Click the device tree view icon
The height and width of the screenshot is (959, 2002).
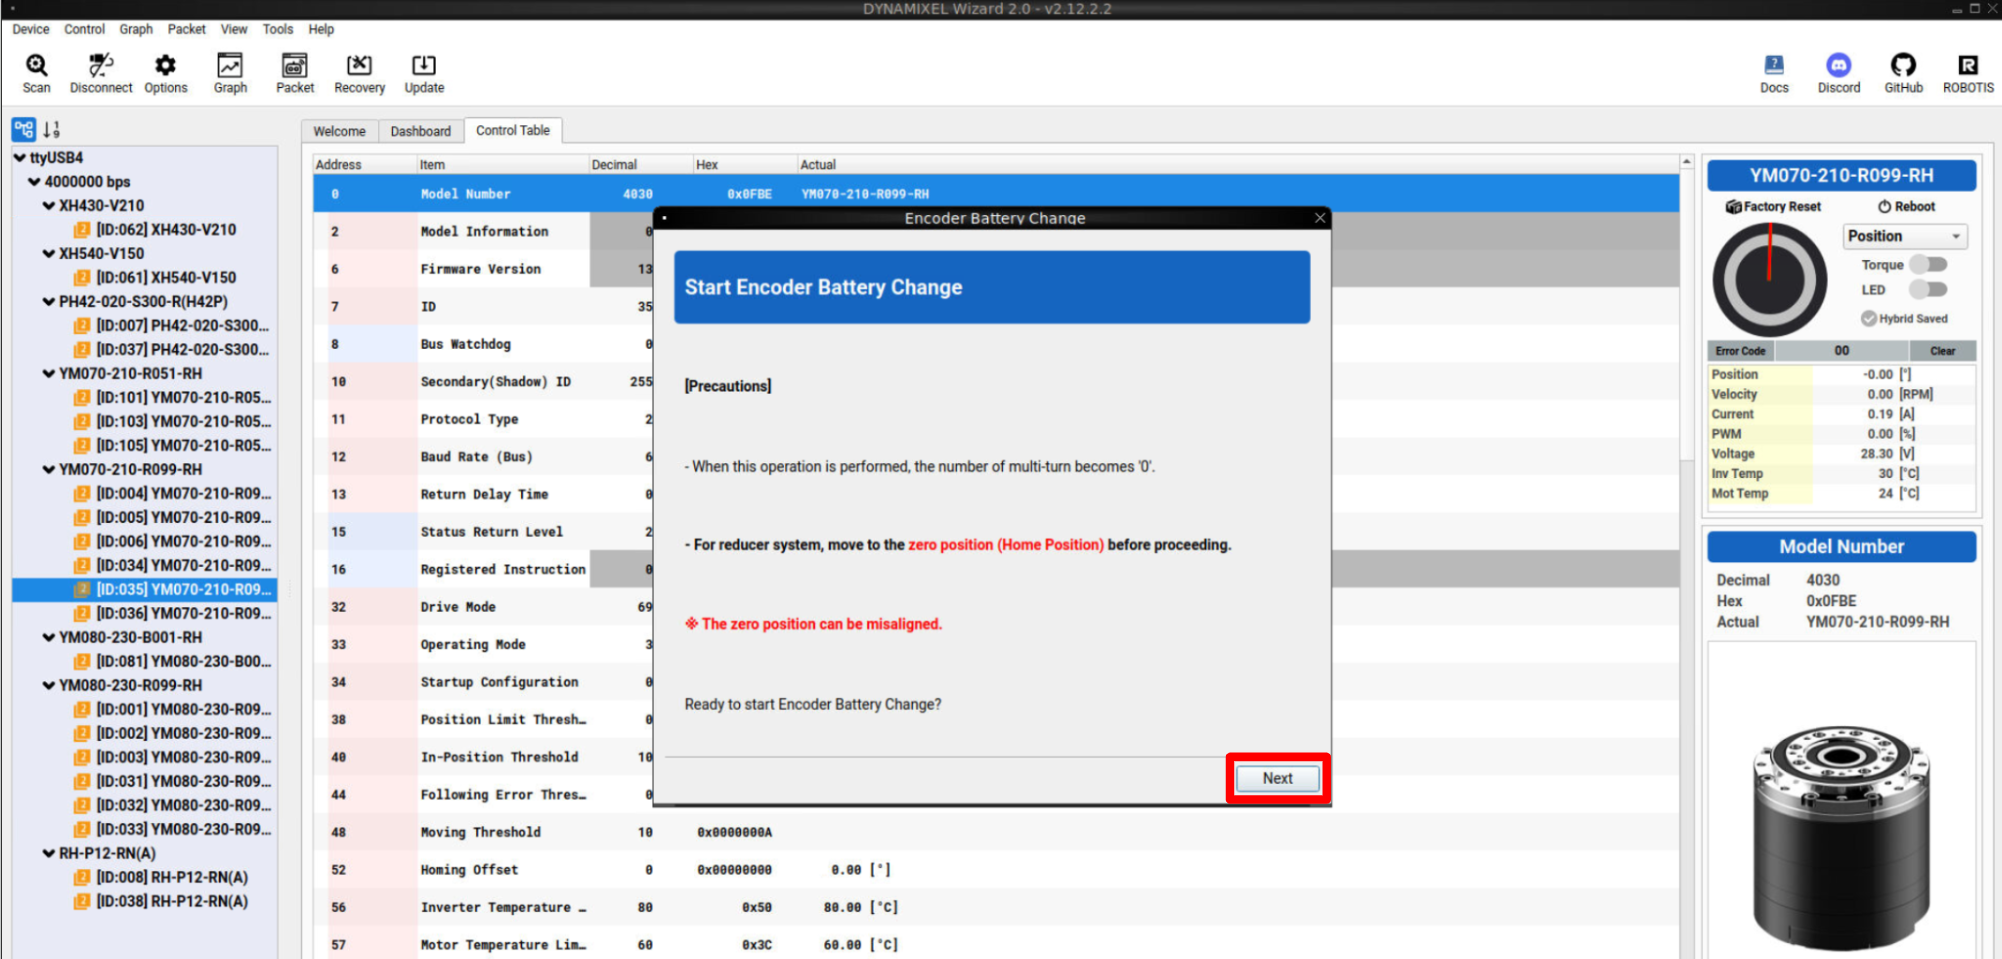(23, 129)
